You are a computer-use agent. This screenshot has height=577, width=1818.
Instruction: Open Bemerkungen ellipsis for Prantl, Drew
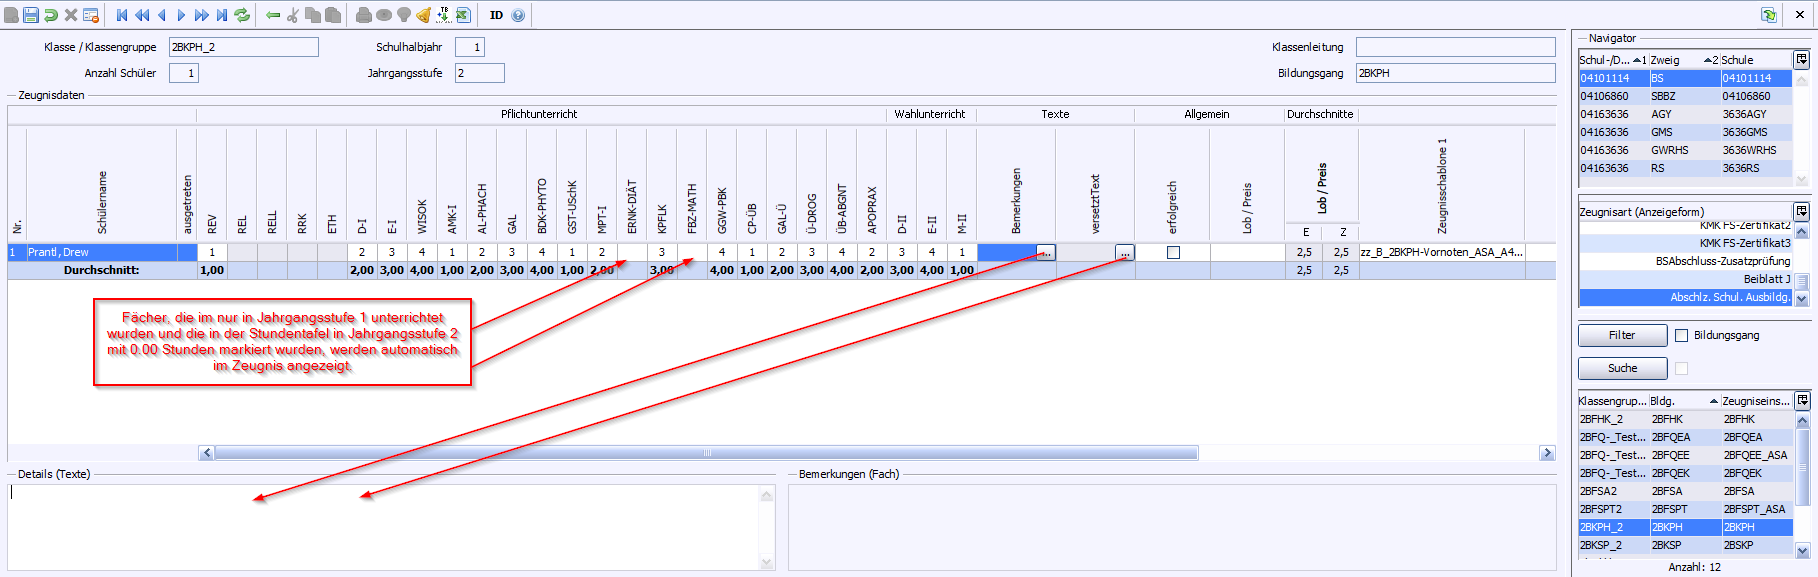[x=1045, y=253]
